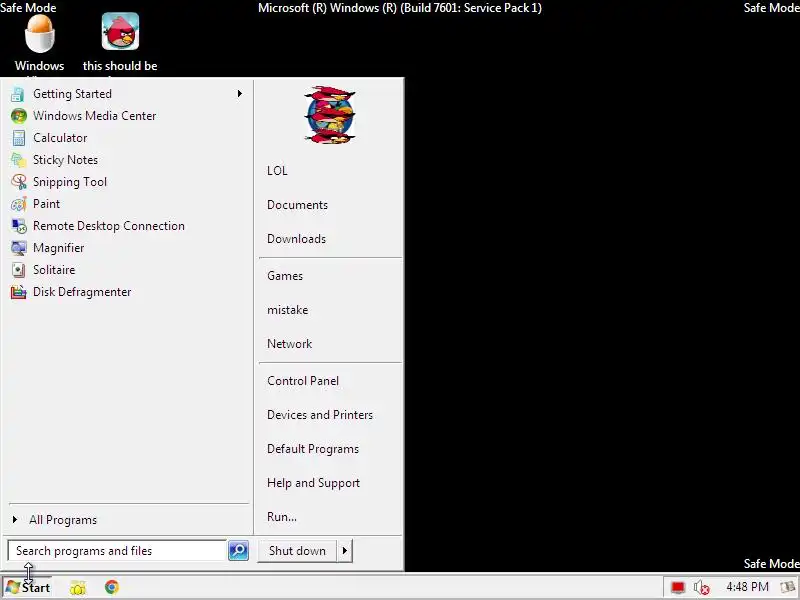800x600 pixels.
Task: Open shutdown options arrow
Action: [345, 551]
